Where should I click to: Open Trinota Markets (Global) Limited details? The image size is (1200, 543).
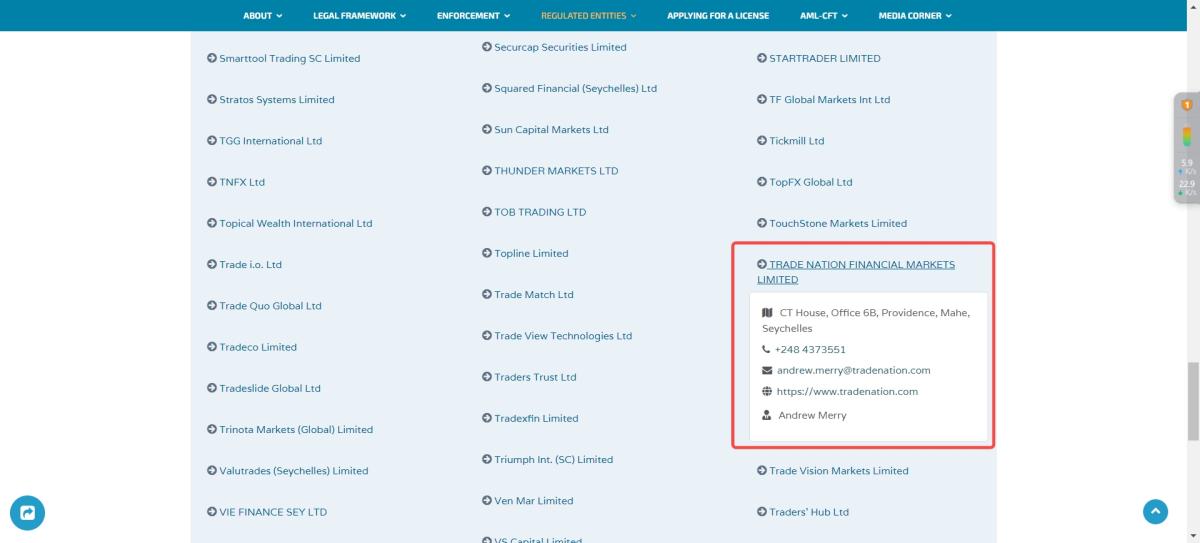coord(289,430)
